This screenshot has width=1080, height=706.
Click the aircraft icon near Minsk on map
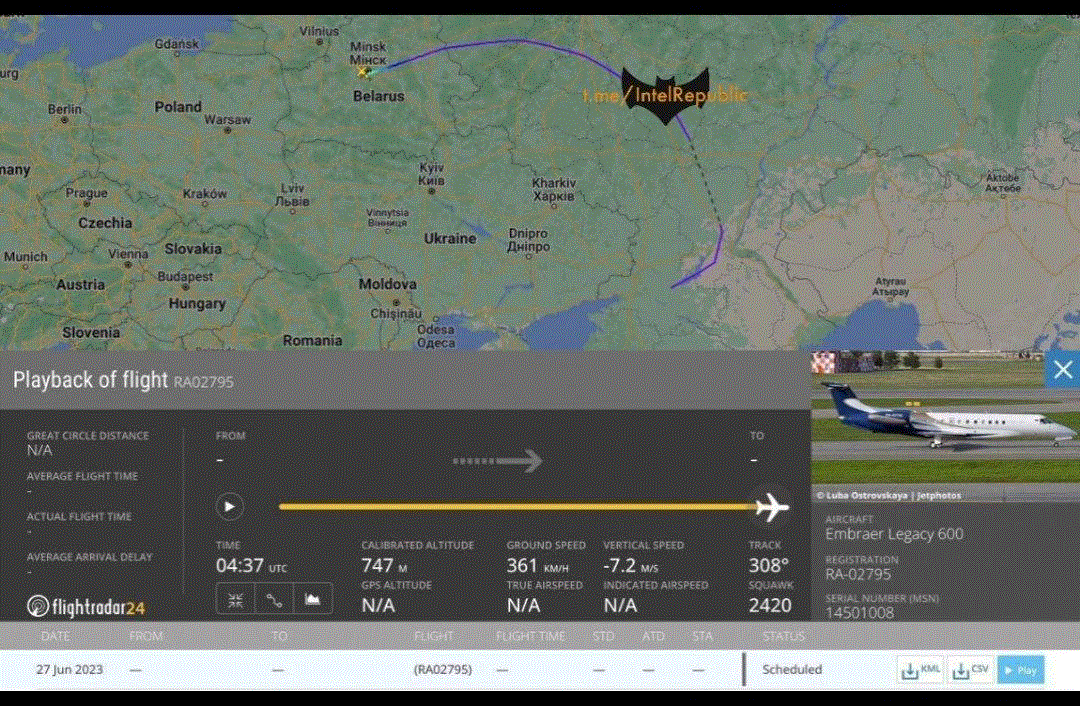pyautogui.click(x=365, y=71)
